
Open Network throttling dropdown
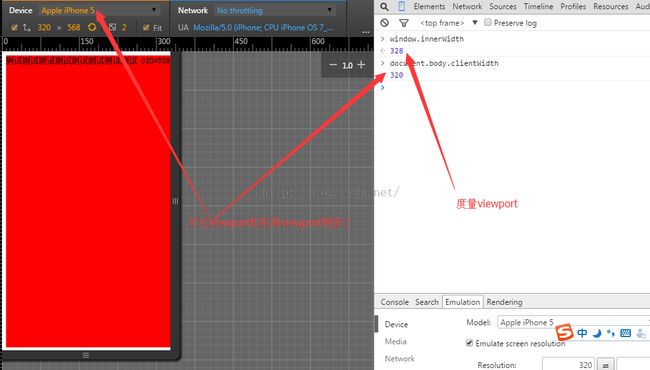tap(274, 10)
